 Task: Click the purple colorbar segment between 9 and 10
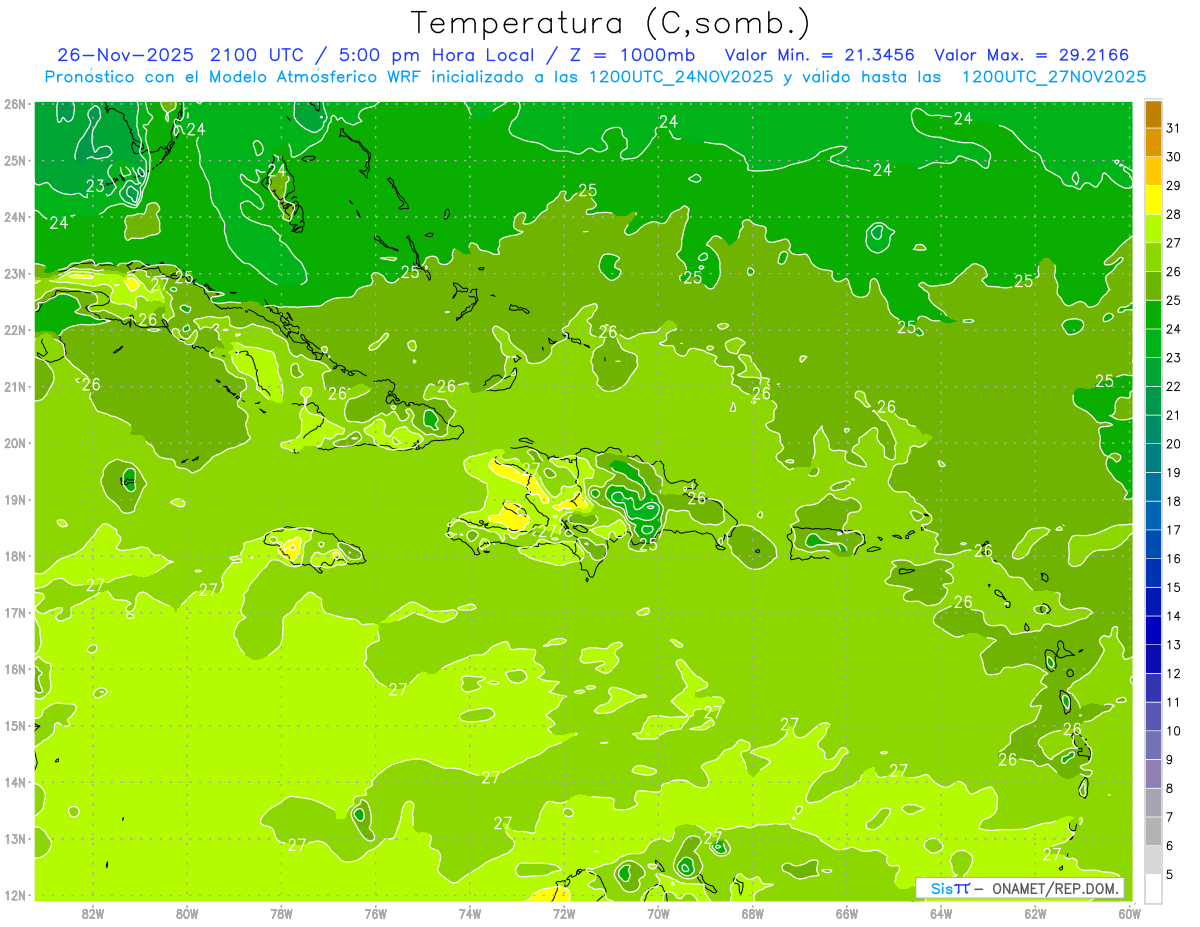[x=1153, y=745]
